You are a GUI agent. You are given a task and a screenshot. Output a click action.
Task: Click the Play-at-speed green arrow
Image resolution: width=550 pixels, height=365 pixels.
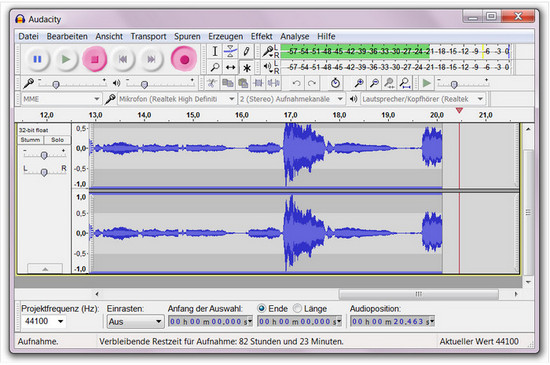point(427,83)
